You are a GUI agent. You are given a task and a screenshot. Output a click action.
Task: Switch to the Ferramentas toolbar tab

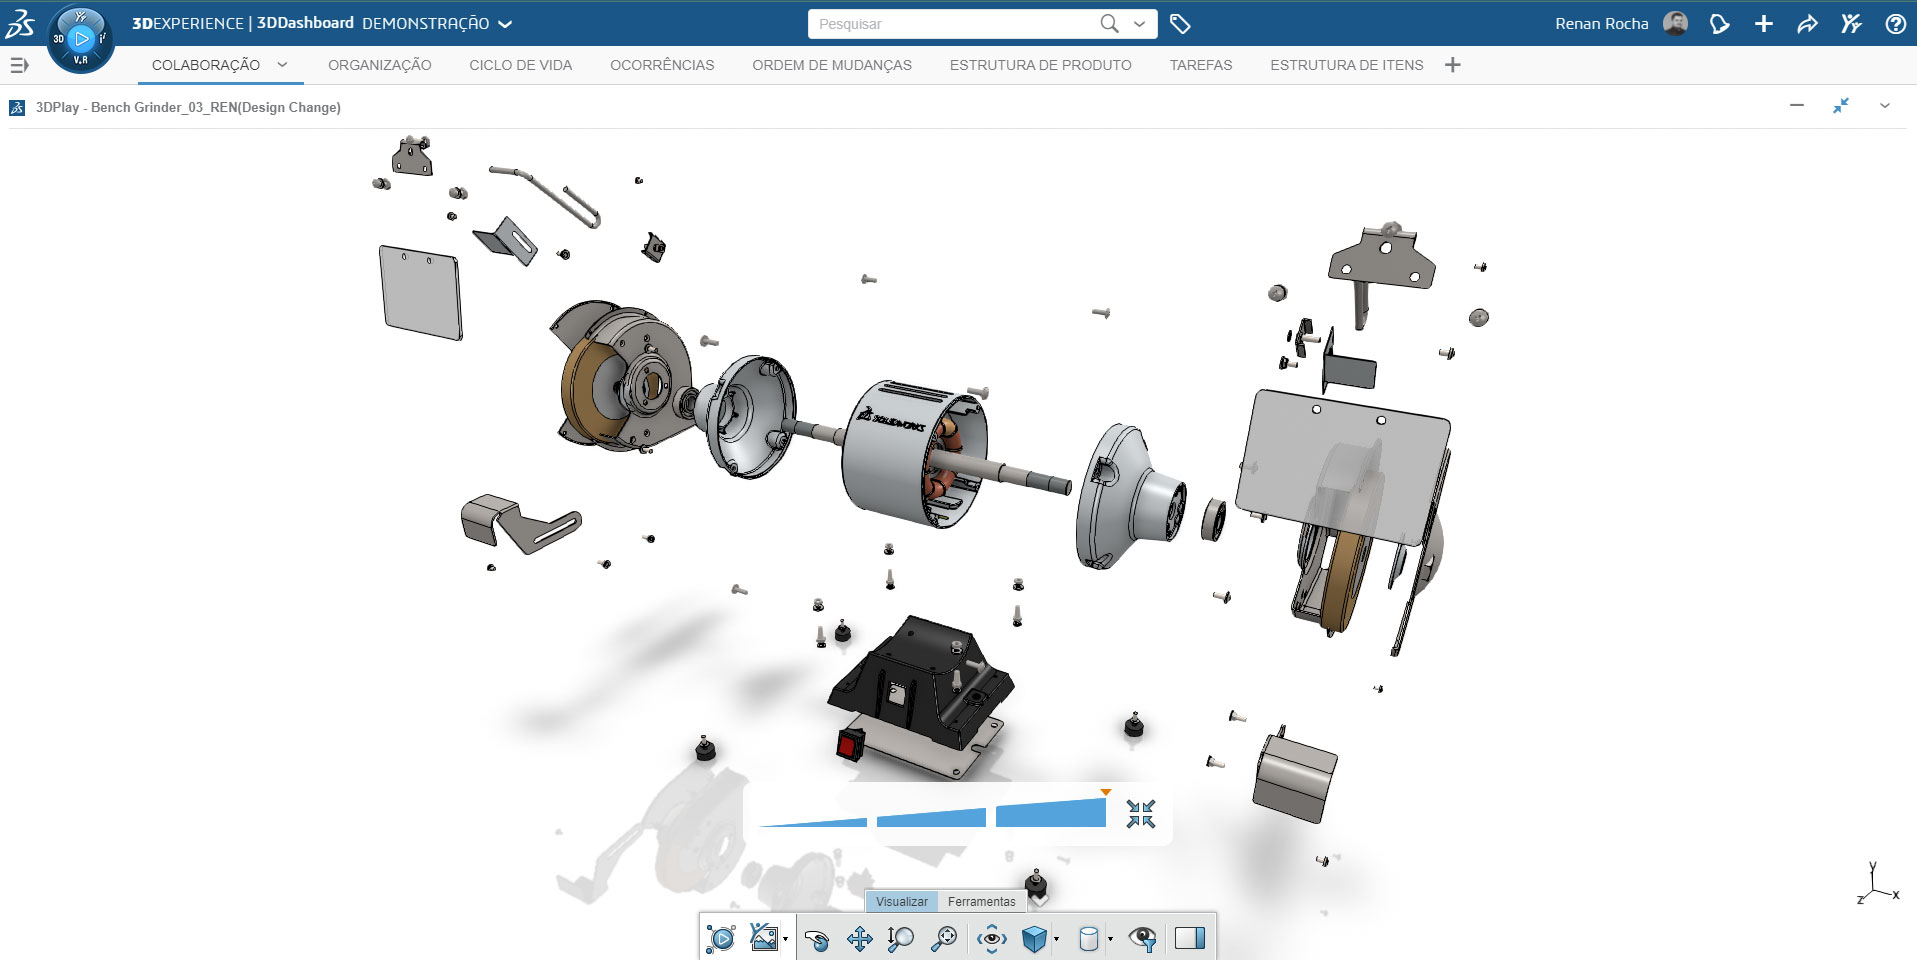pos(982,901)
